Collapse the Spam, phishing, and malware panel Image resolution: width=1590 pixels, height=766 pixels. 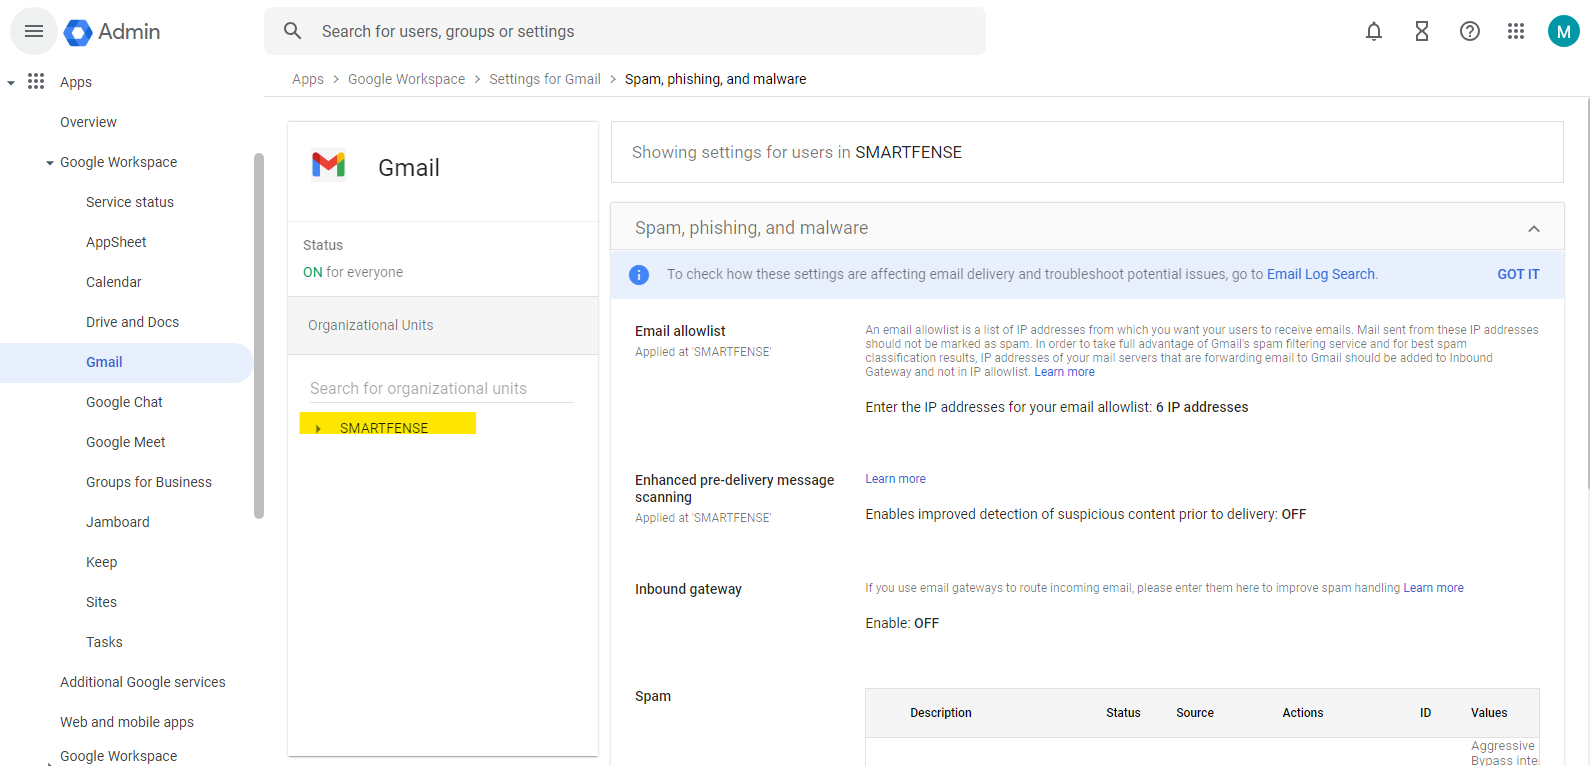(1534, 229)
